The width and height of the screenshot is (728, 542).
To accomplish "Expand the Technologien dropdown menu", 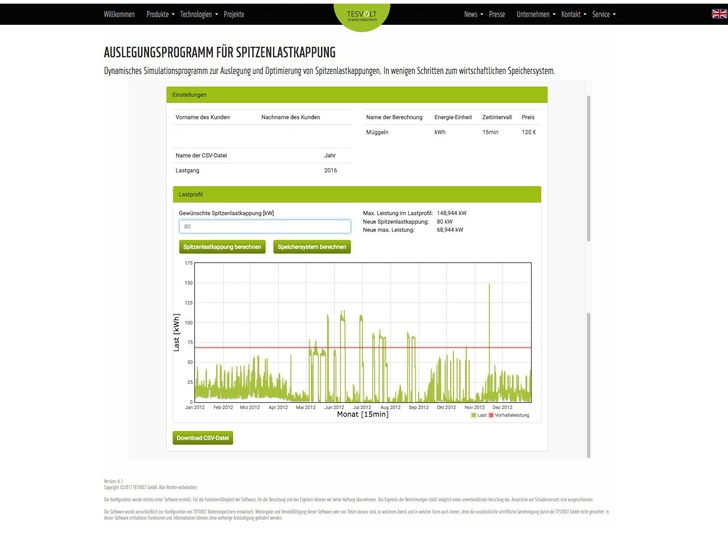I will pyautogui.click(x=199, y=14).
